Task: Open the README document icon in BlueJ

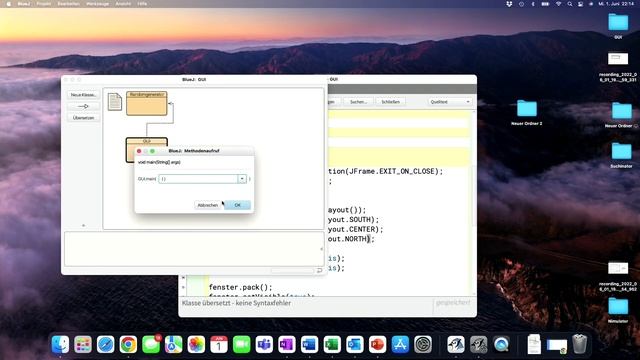Action: click(x=115, y=102)
